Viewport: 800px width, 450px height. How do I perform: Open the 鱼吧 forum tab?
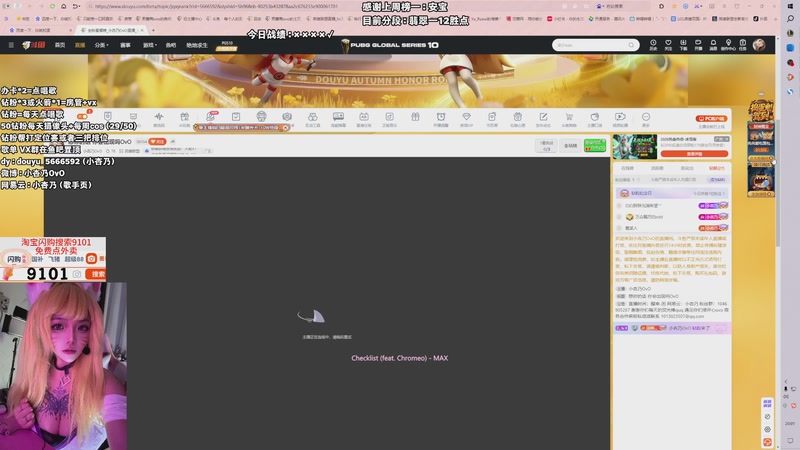point(171,45)
